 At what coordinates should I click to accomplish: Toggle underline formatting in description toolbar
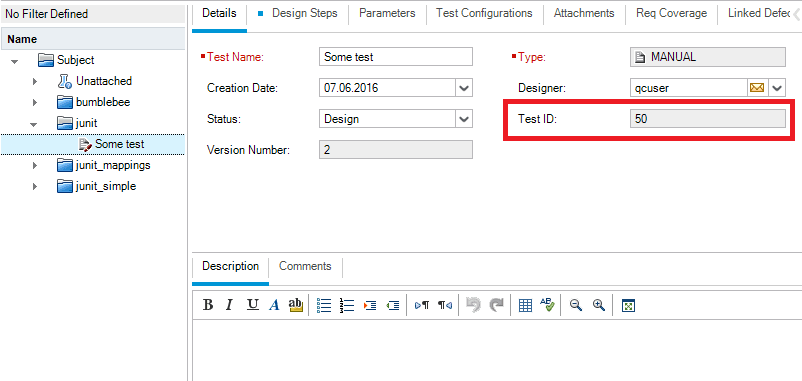tap(253, 305)
